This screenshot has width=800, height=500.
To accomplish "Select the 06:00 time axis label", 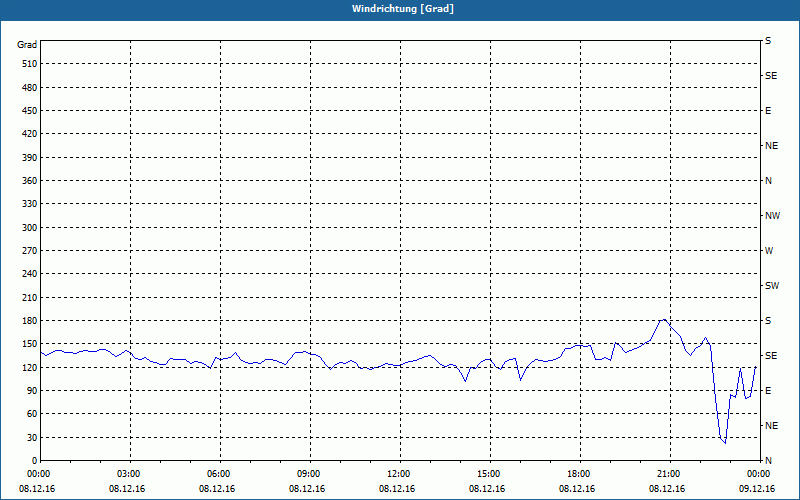I will pyautogui.click(x=219, y=474).
